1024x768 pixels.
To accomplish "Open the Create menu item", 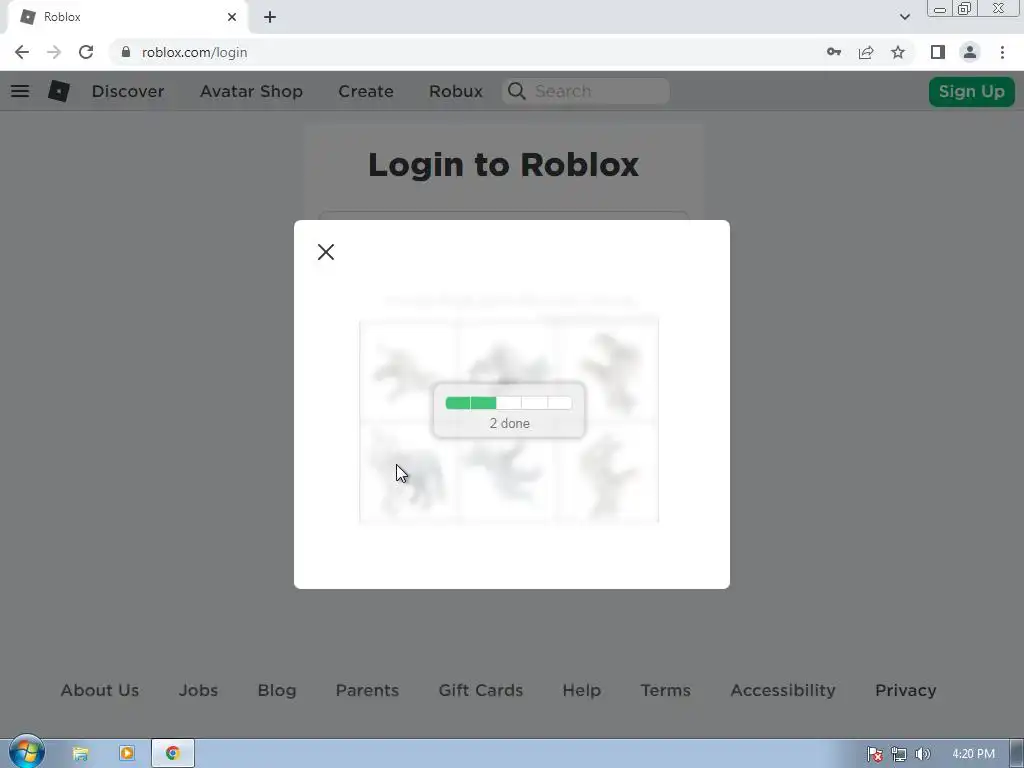I will point(366,91).
